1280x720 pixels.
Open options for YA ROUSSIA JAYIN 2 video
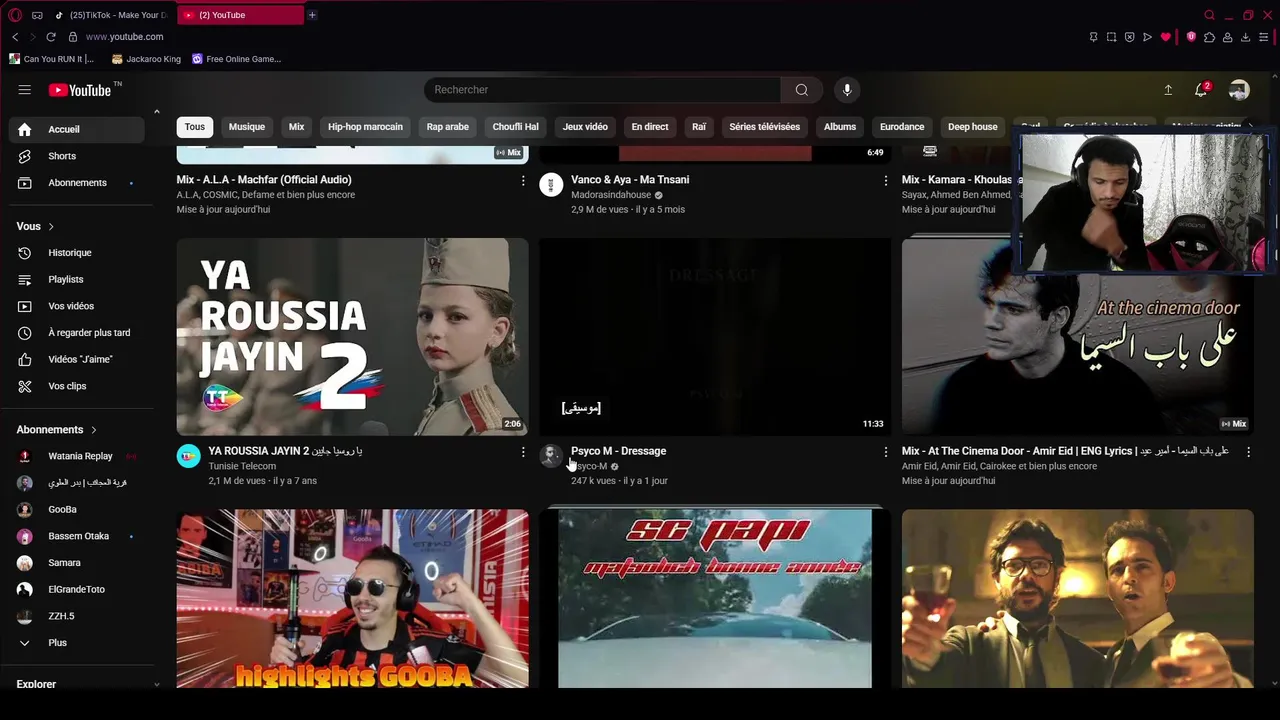point(522,452)
